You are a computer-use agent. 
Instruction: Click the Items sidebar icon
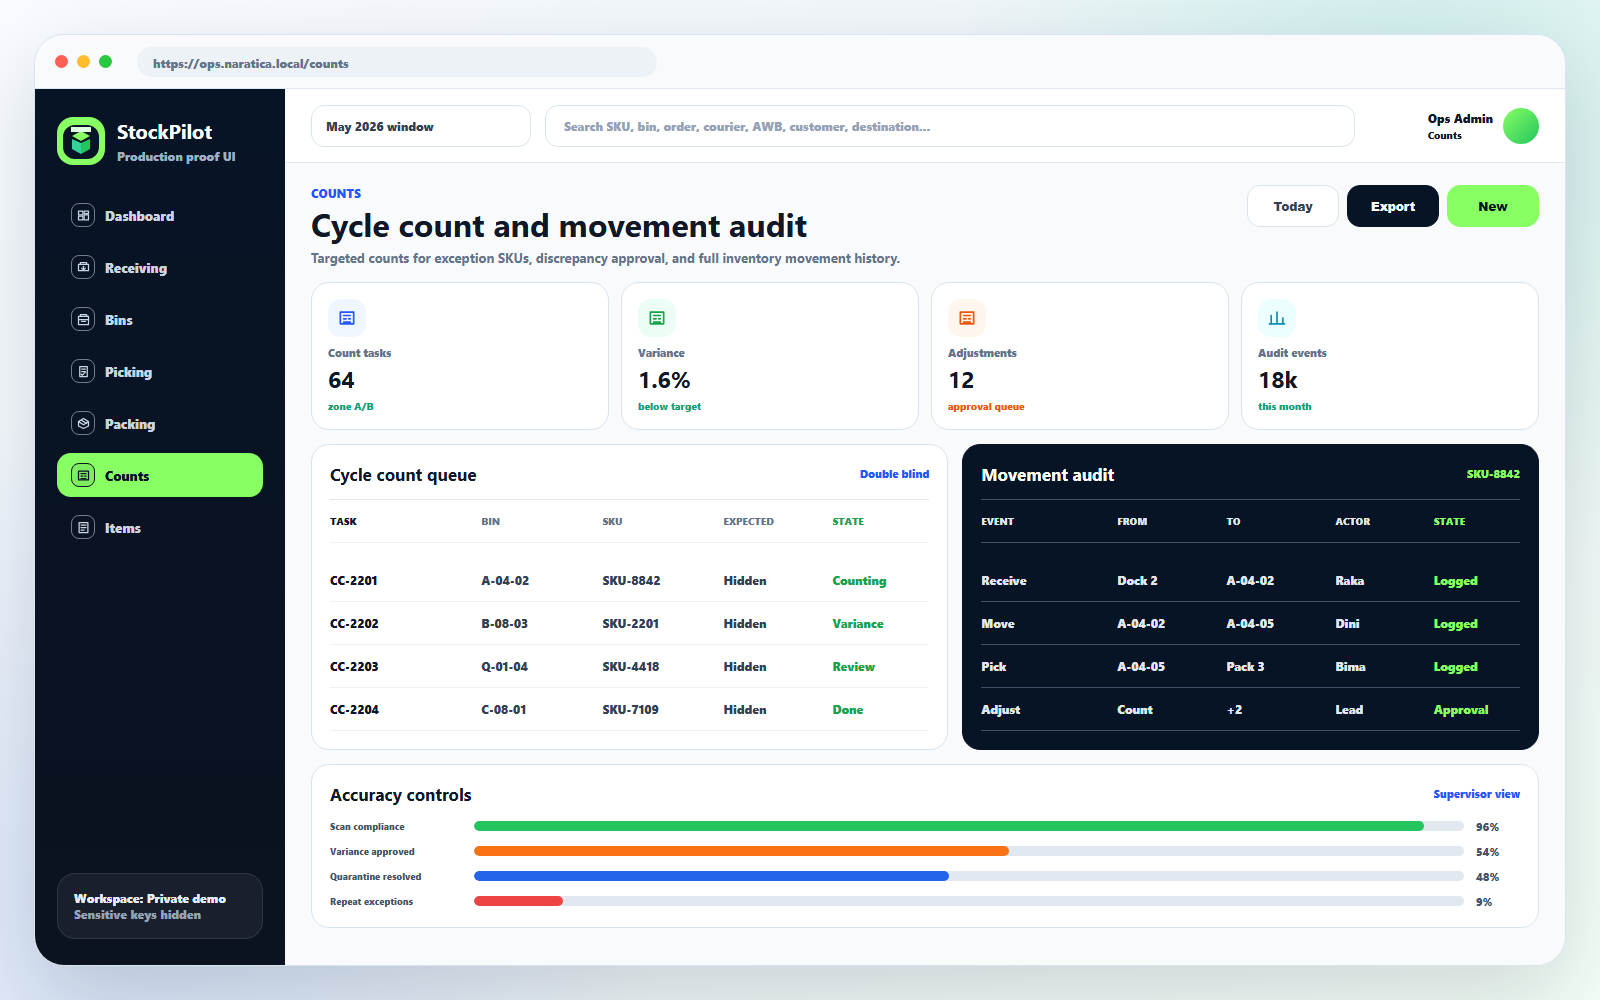pyautogui.click(x=83, y=527)
